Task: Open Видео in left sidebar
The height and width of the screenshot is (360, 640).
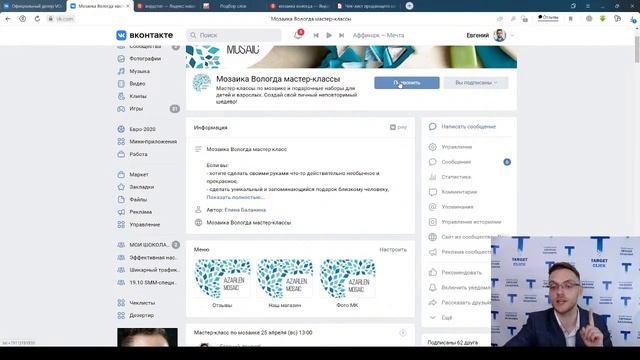Action: (x=137, y=84)
